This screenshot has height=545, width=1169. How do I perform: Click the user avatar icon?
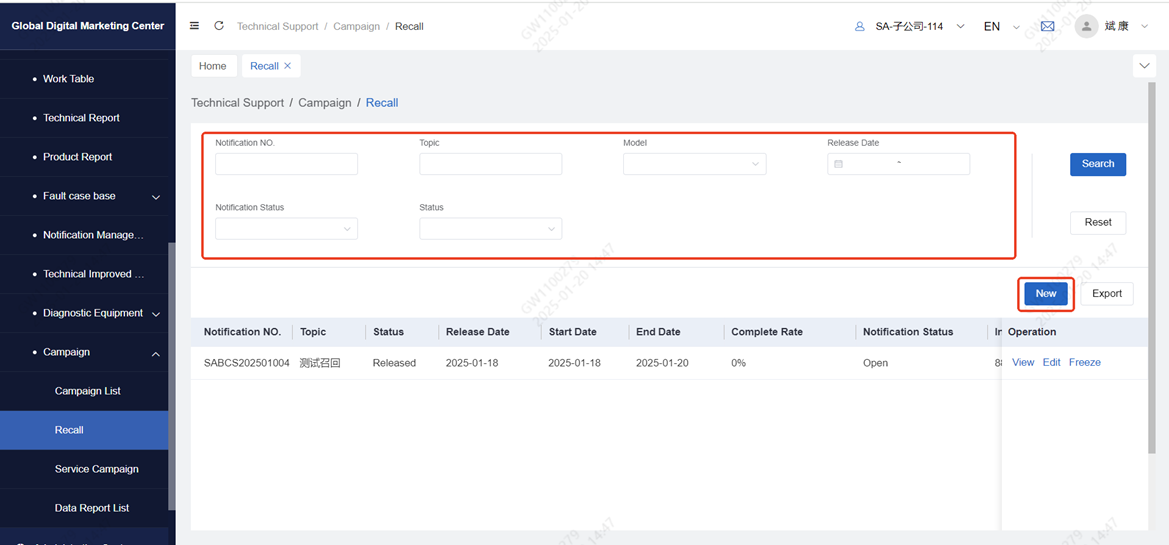pos(1086,26)
